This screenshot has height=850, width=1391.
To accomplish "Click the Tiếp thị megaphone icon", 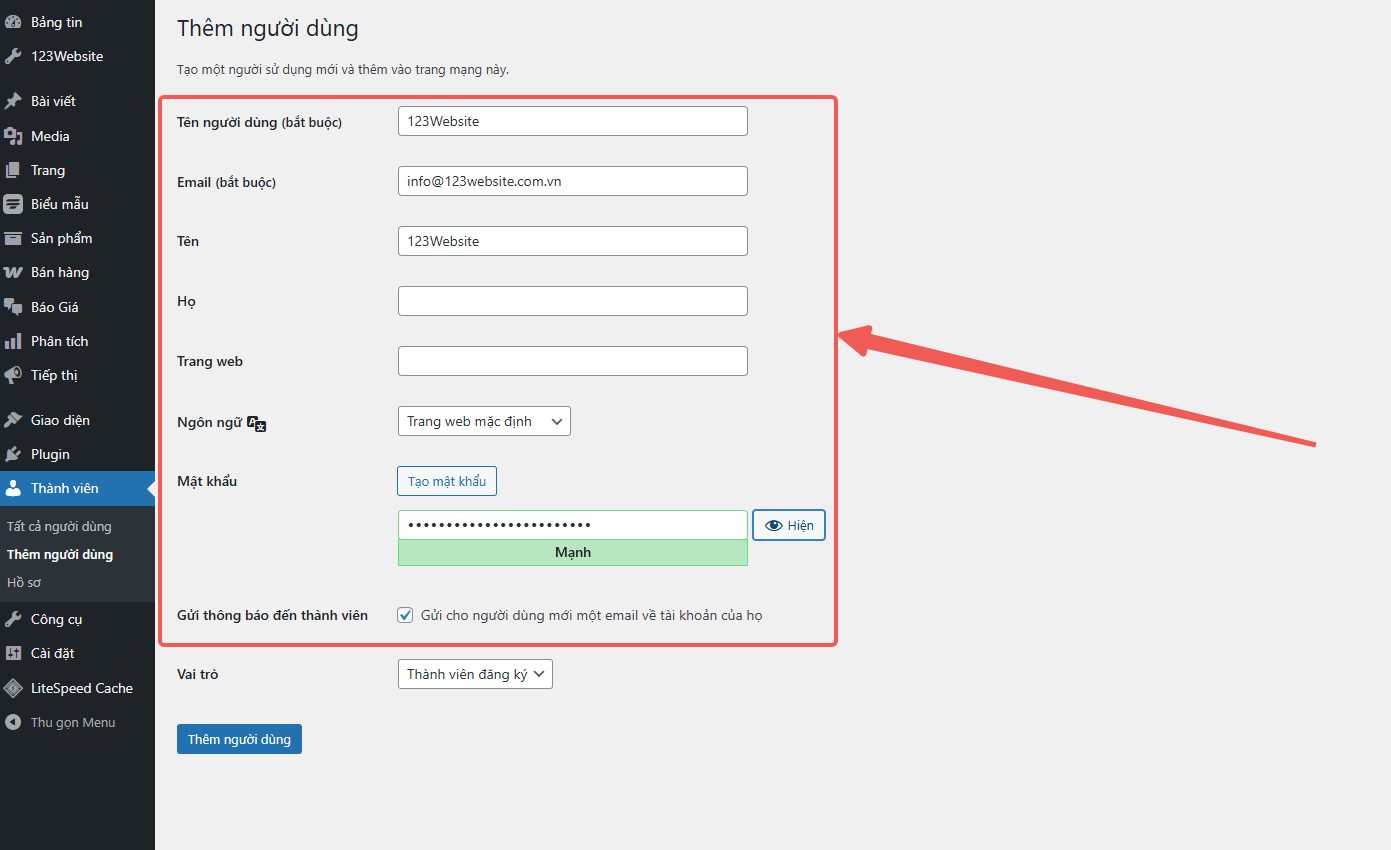I will point(13,375).
